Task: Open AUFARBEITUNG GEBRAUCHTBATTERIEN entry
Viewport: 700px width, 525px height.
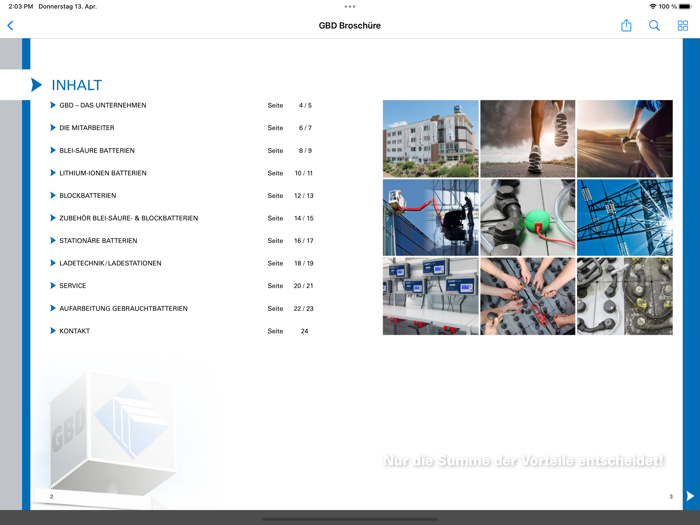Action: (123, 308)
